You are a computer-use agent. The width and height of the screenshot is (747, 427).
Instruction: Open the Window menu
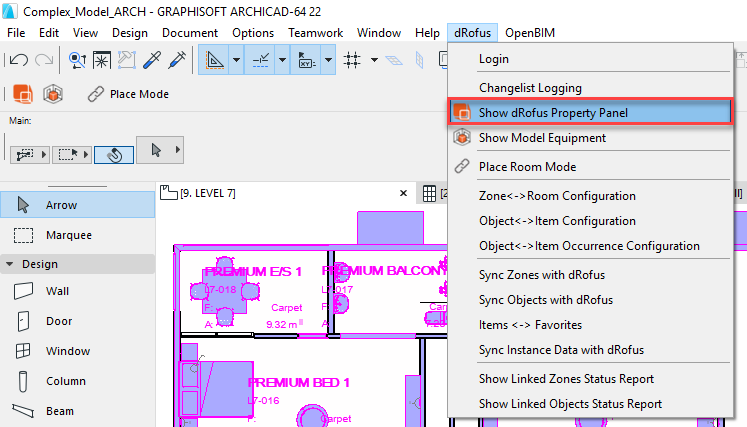click(379, 33)
